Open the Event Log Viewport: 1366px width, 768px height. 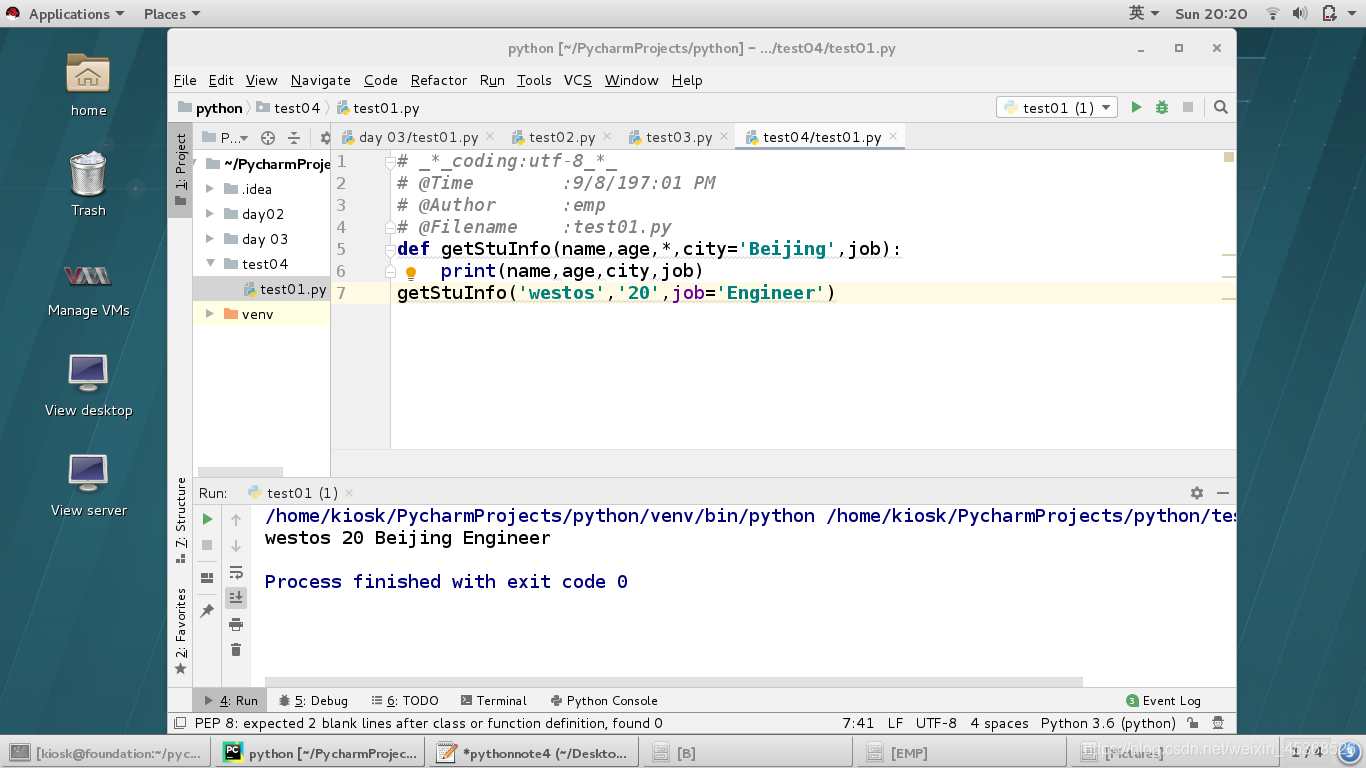(1163, 701)
